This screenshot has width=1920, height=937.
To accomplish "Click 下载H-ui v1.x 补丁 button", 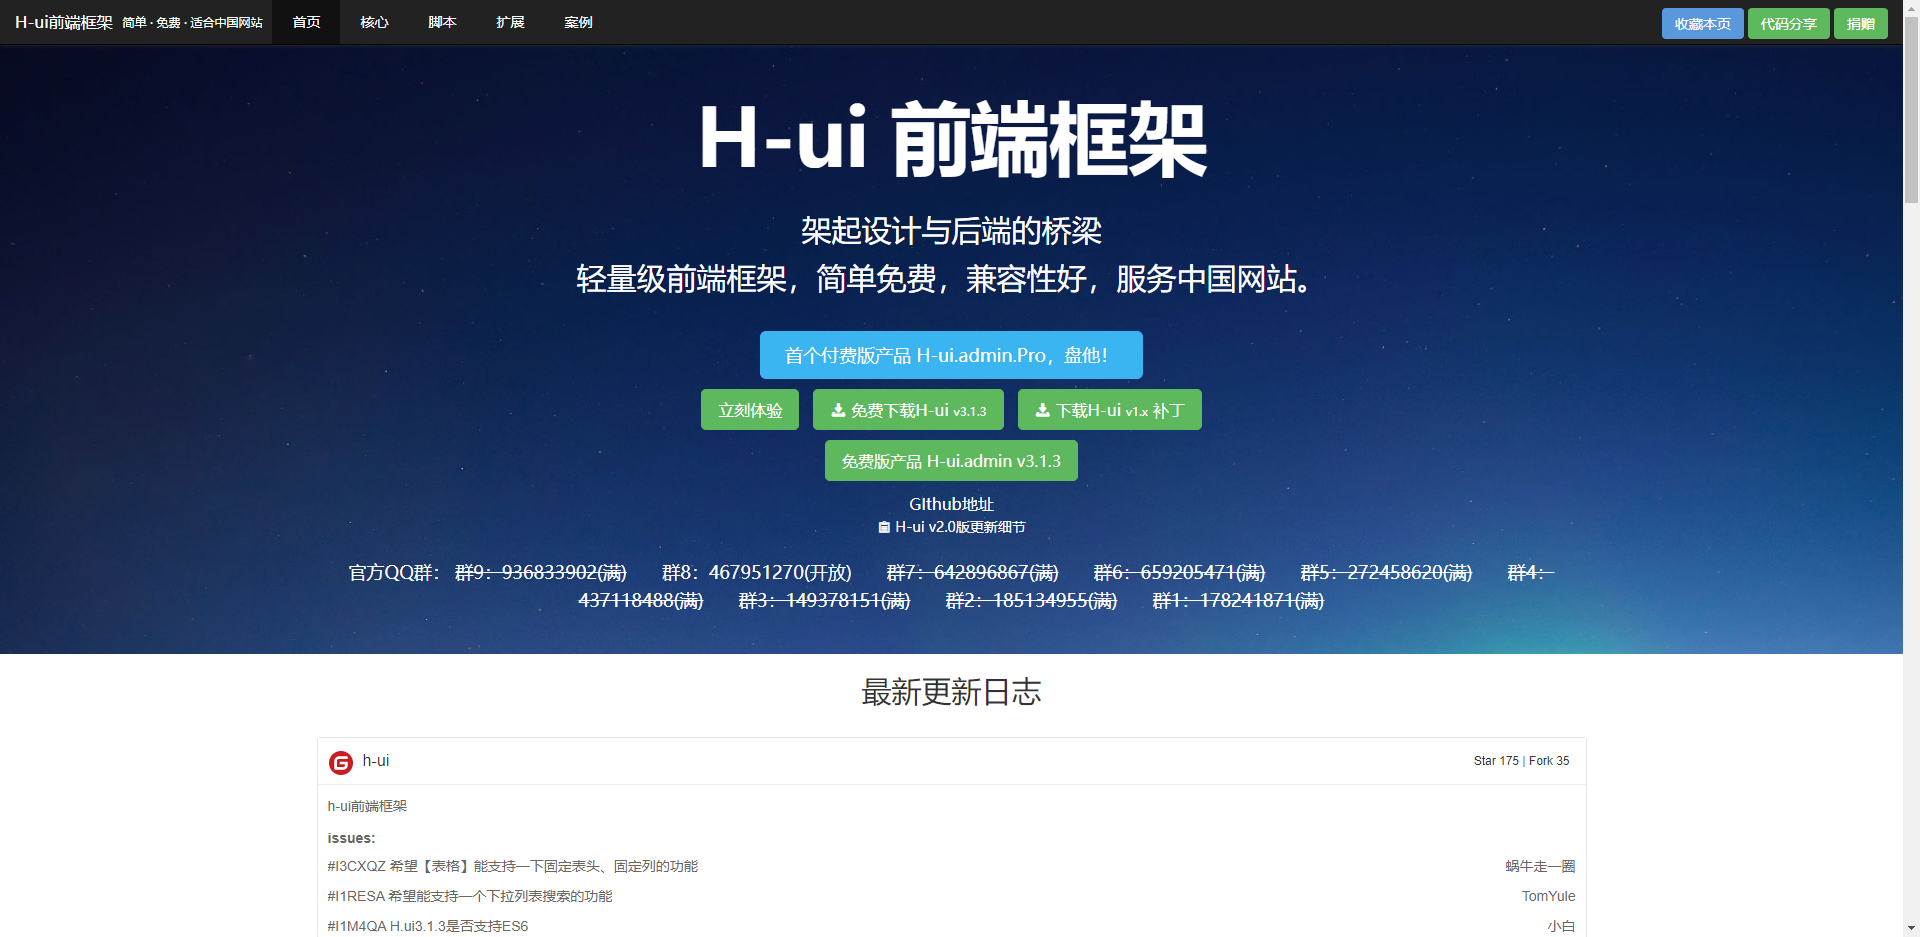I will tap(1110, 410).
